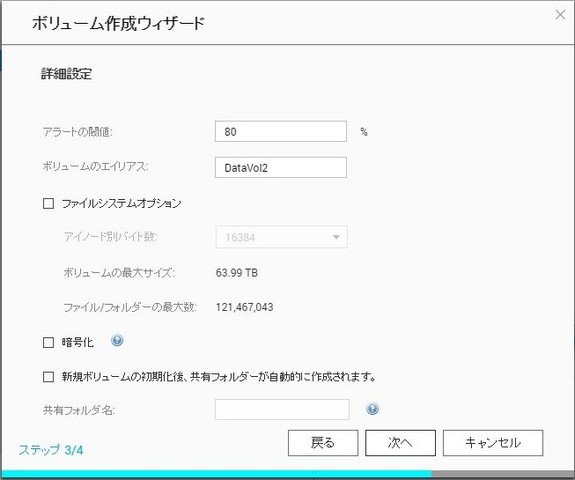The width and height of the screenshot is (575, 480).
Task: Open the アイノード別バイト数 dropdown showing 16384
Action: coord(281,237)
